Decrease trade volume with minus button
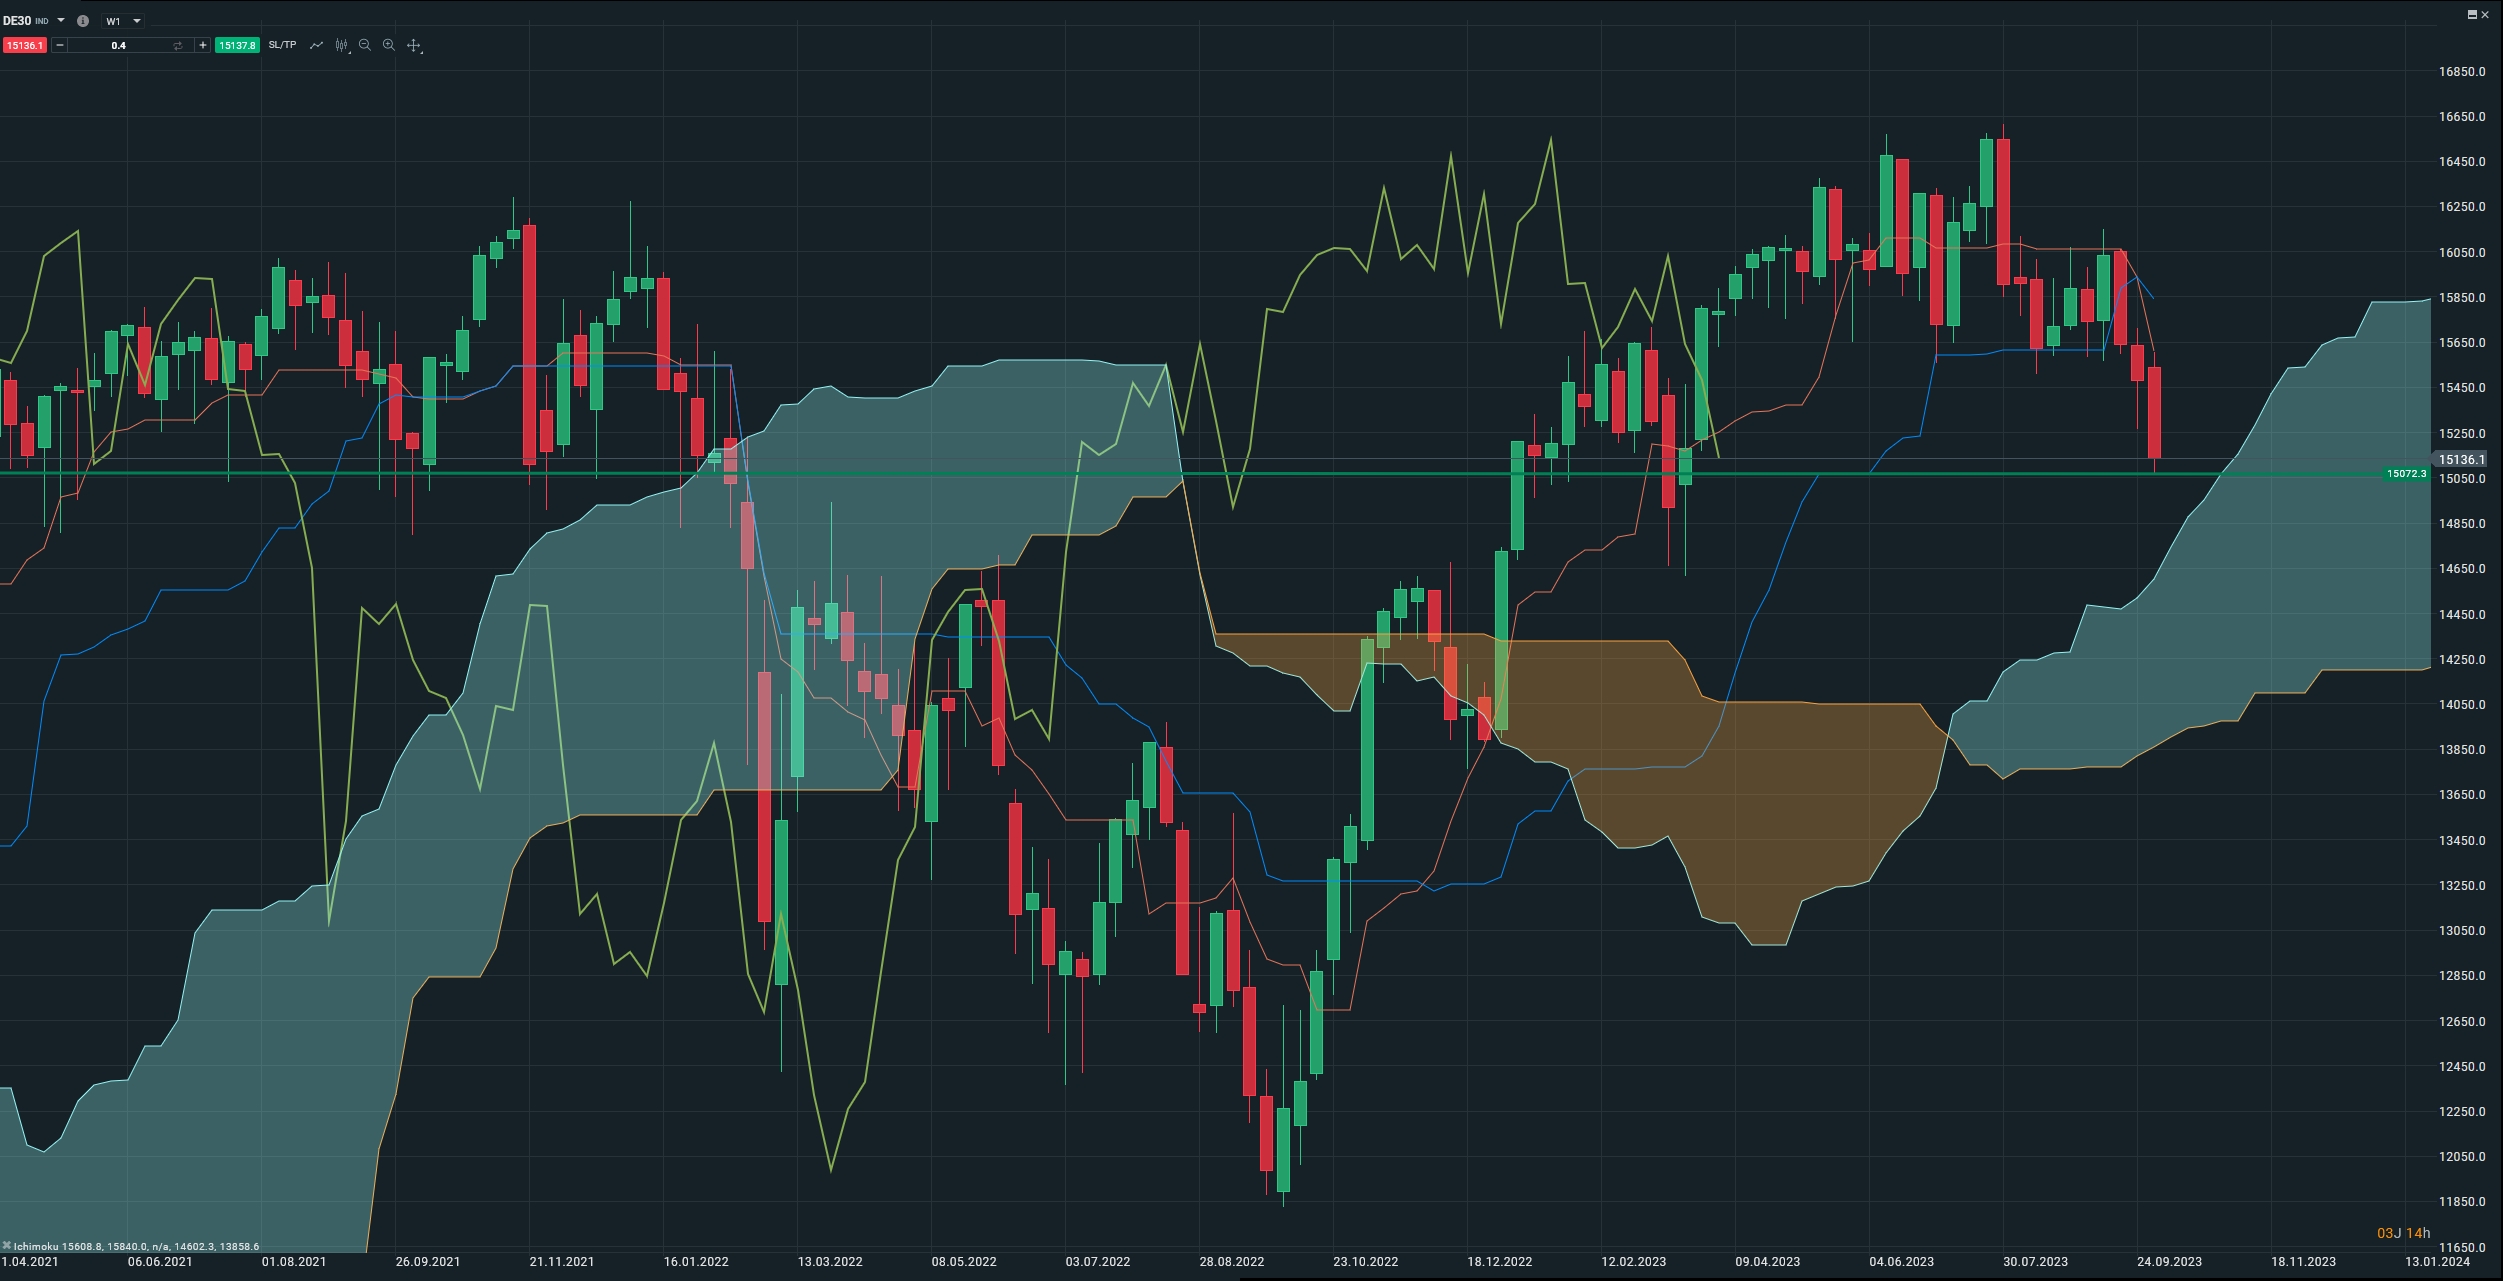Viewport: 2503px width, 1281px height. coord(60,45)
